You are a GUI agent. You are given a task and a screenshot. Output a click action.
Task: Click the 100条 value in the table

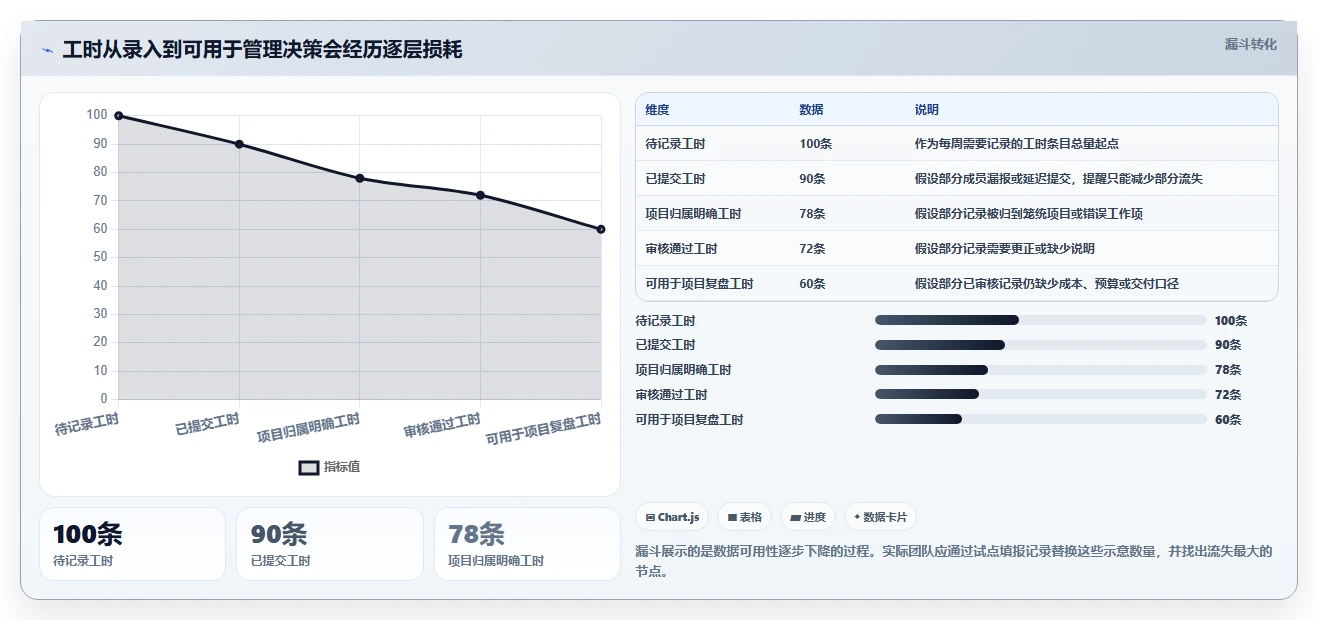click(x=816, y=144)
